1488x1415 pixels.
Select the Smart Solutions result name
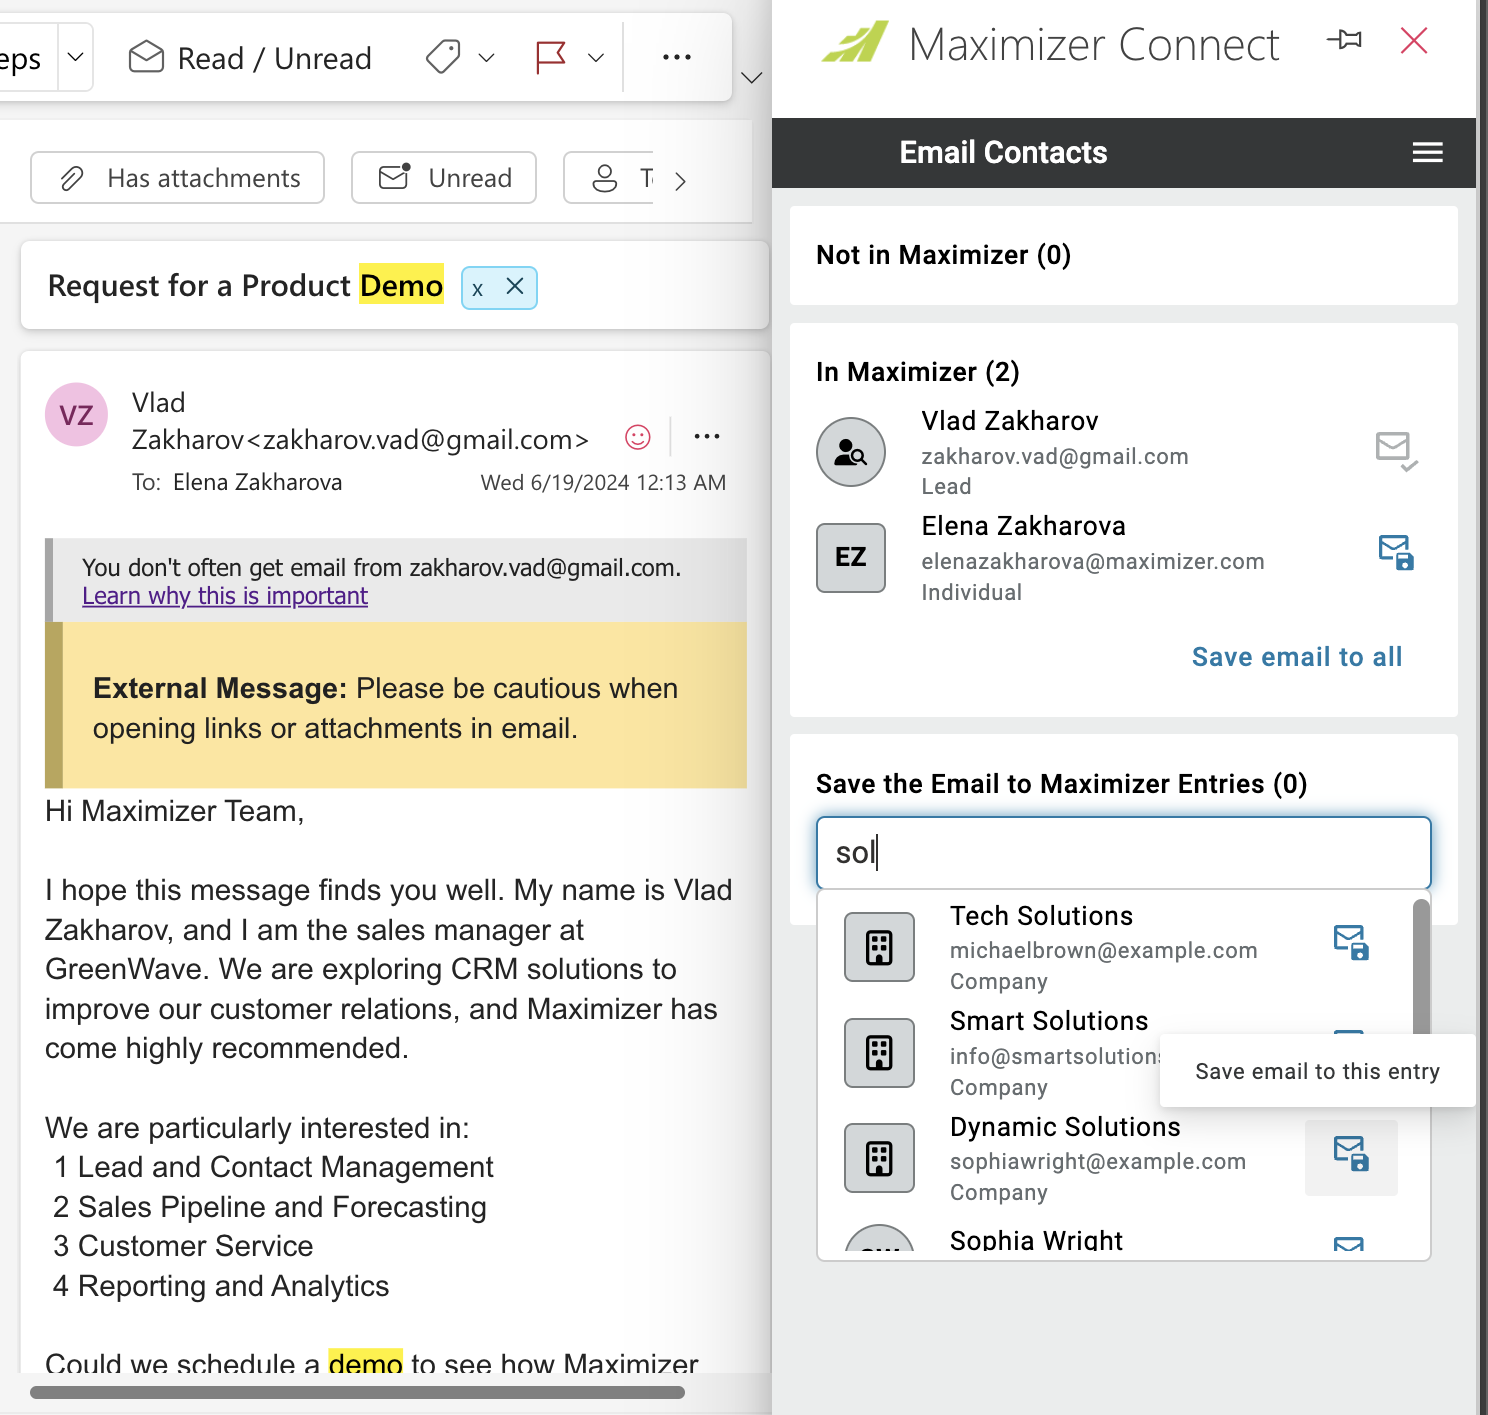(1049, 1021)
